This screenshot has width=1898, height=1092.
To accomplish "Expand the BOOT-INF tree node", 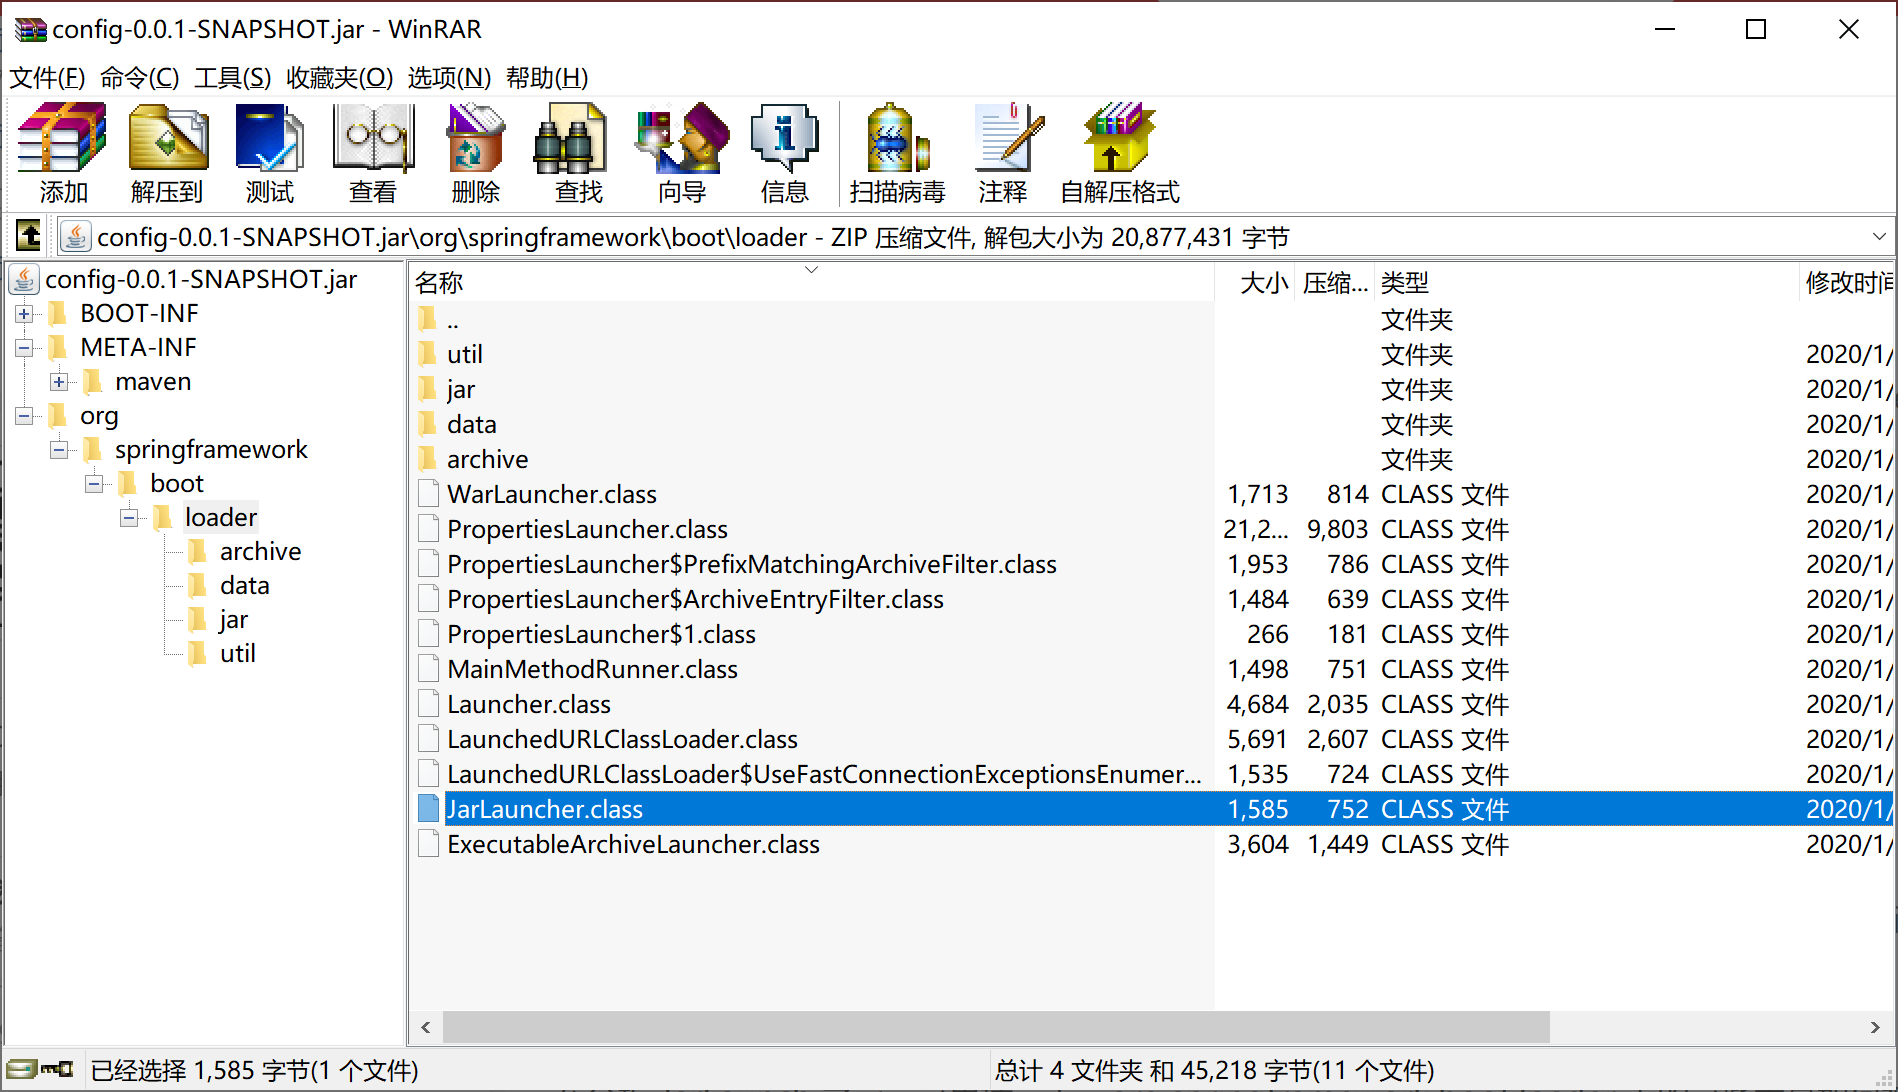I will [x=24, y=314].
